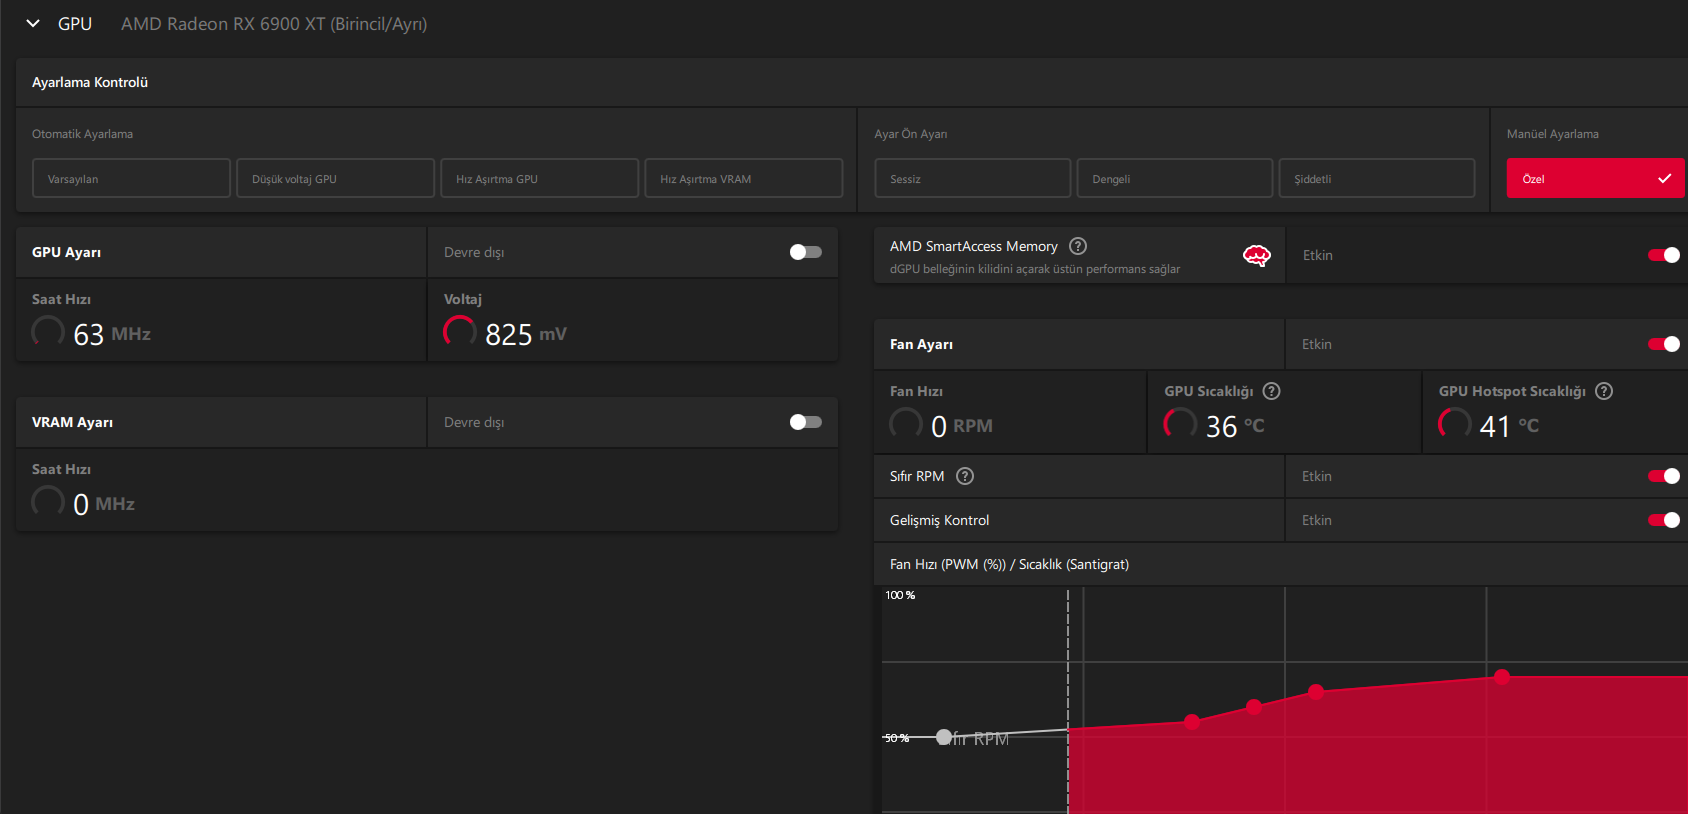Click the SmartAccess Memory brain icon
1688x814 pixels.
tap(1256, 256)
